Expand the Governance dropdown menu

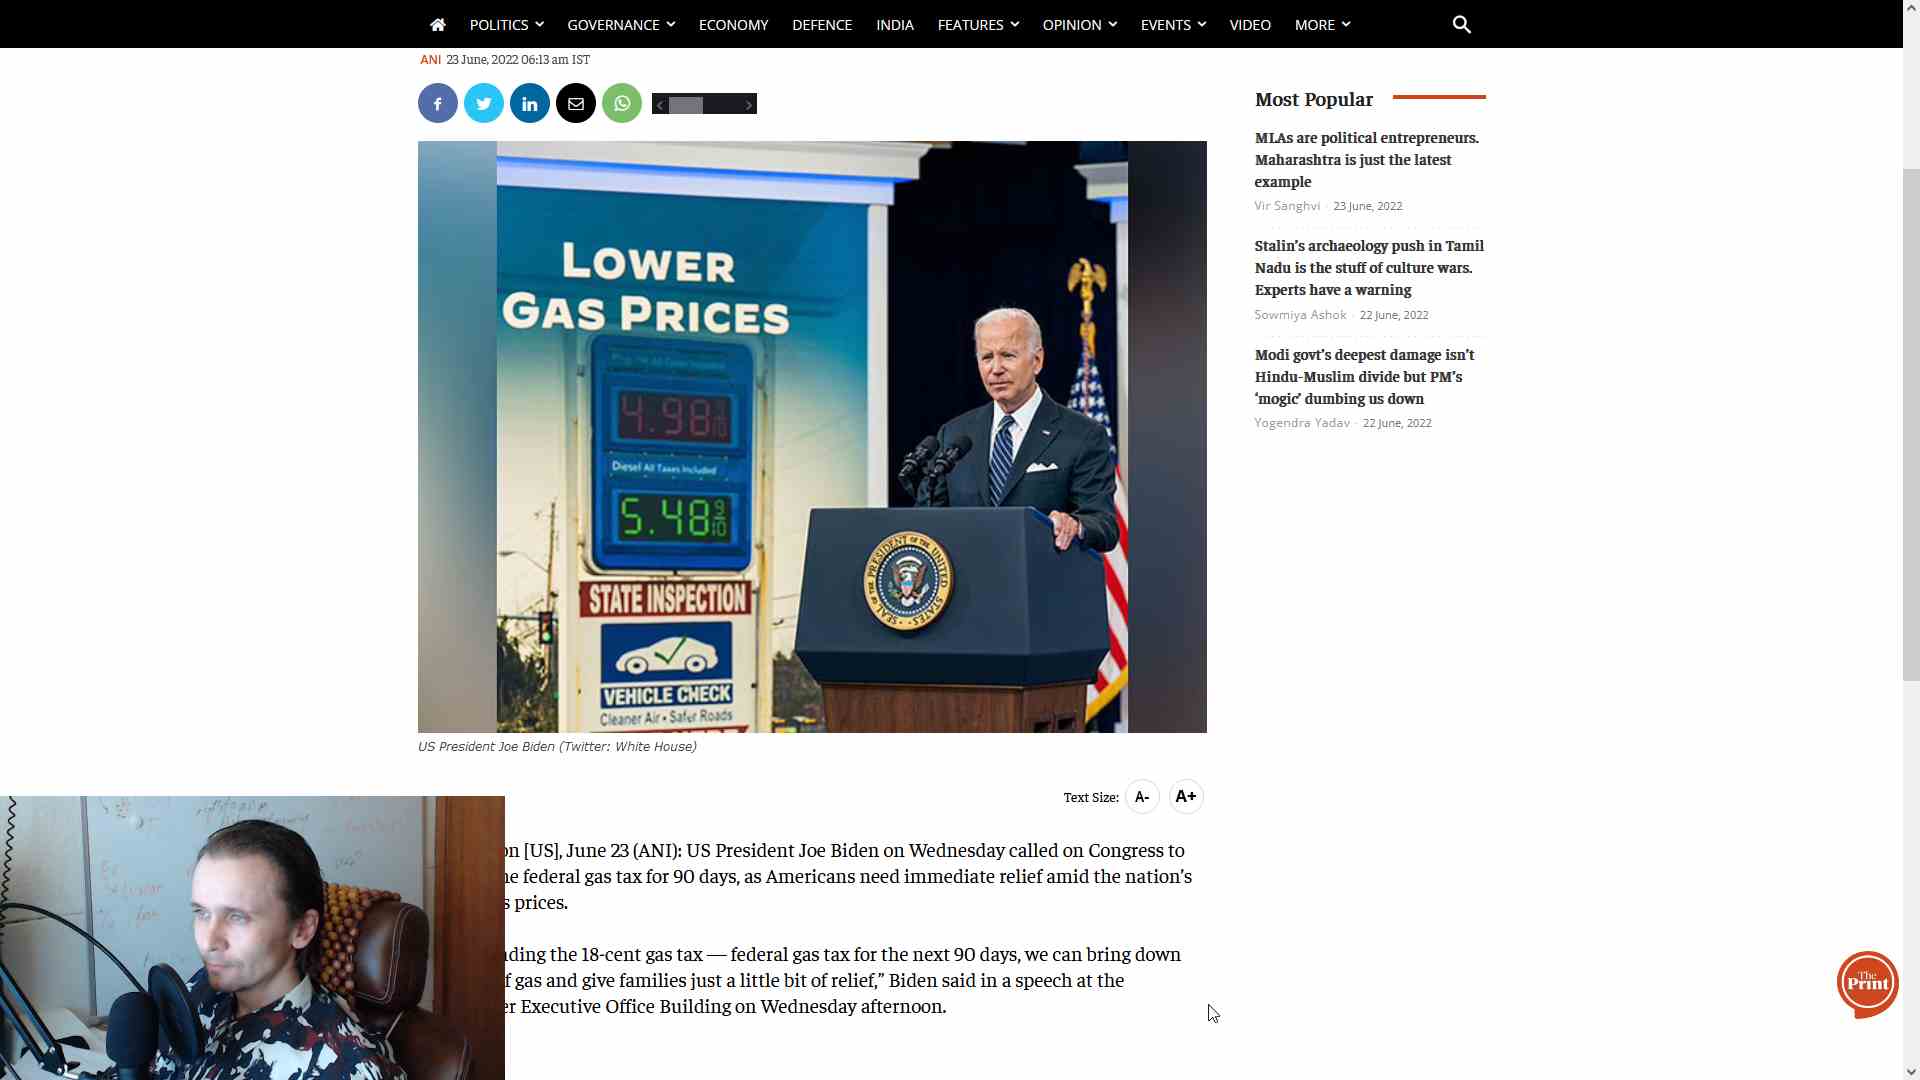tap(621, 25)
